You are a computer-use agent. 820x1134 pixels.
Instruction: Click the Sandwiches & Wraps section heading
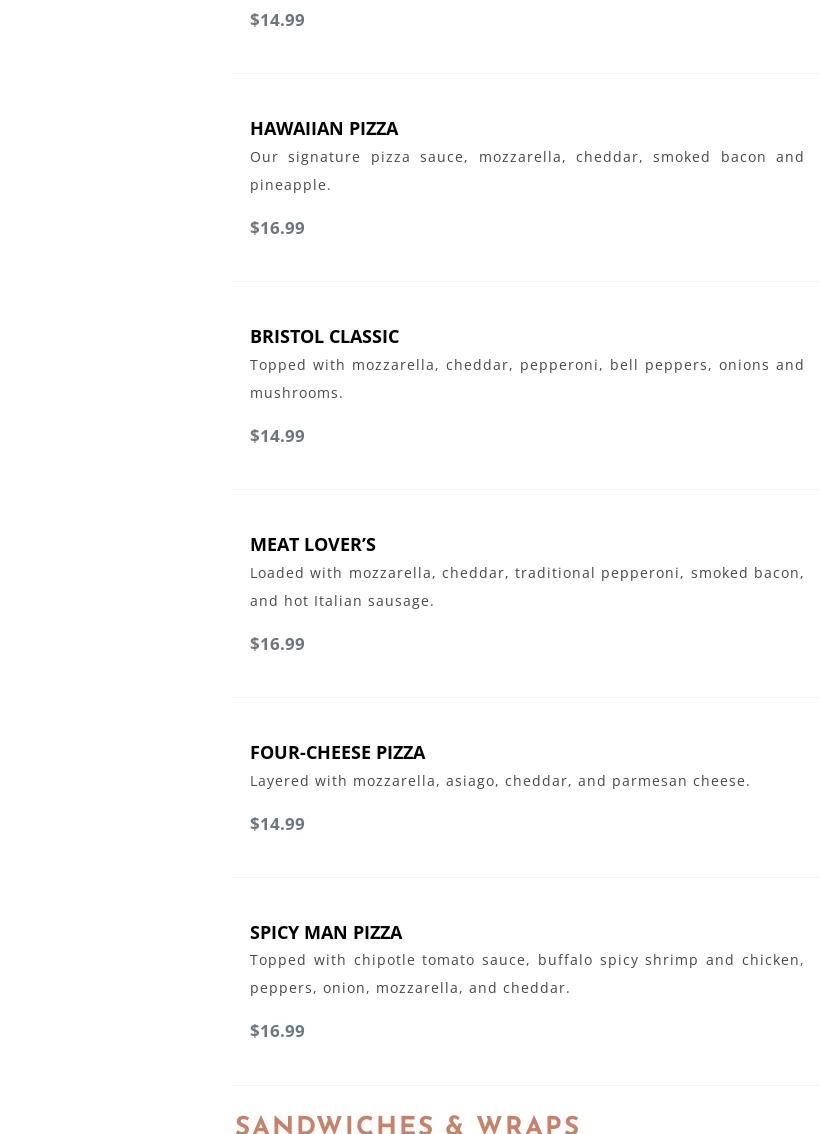tap(407, 1124)
